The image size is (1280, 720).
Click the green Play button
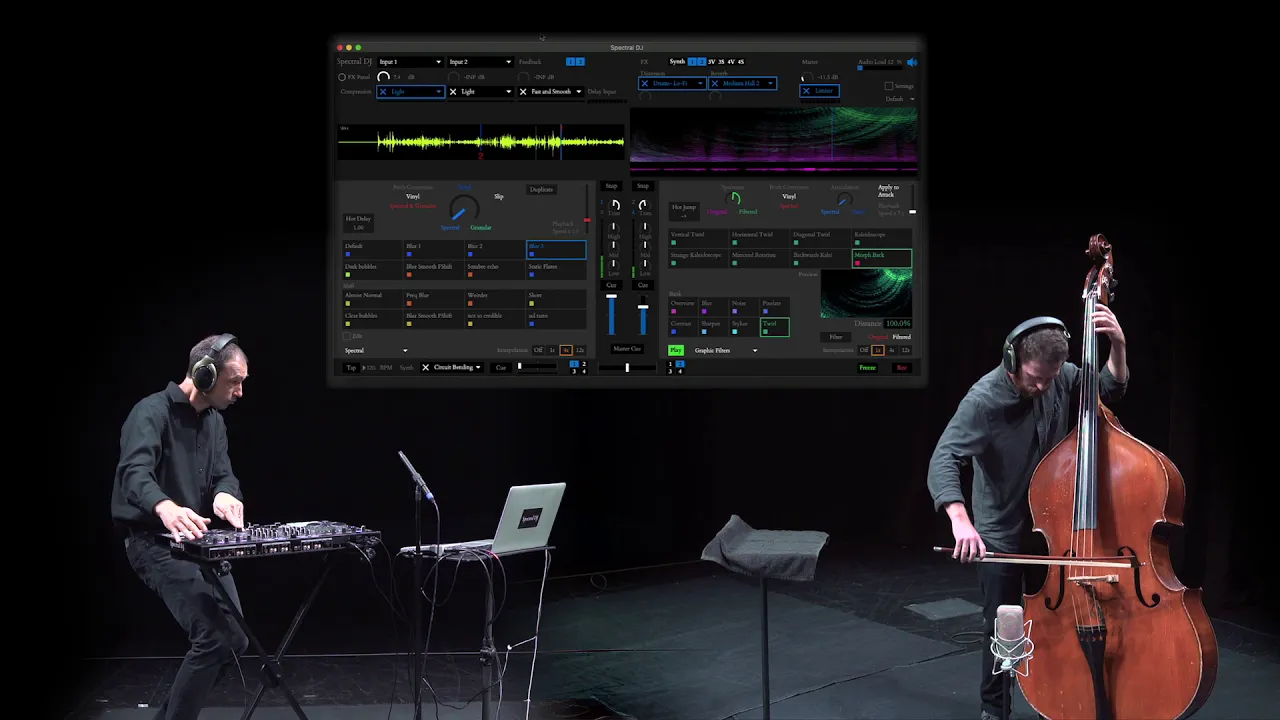pos(676,350)
